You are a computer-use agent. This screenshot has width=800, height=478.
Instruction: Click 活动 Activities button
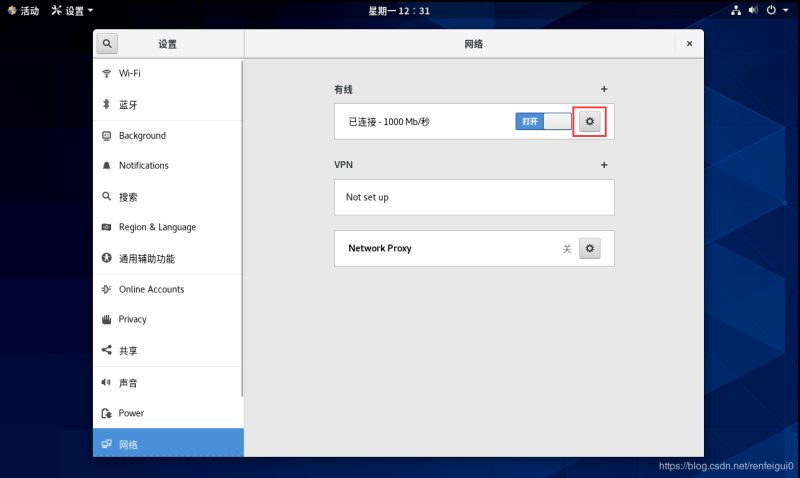pos(23,10)
